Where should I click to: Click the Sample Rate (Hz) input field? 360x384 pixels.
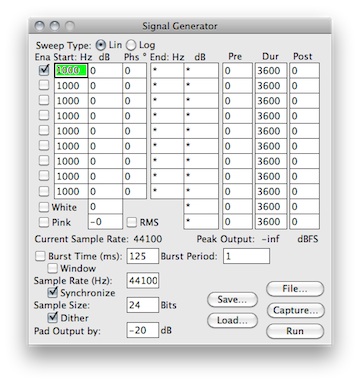(143, 280)
